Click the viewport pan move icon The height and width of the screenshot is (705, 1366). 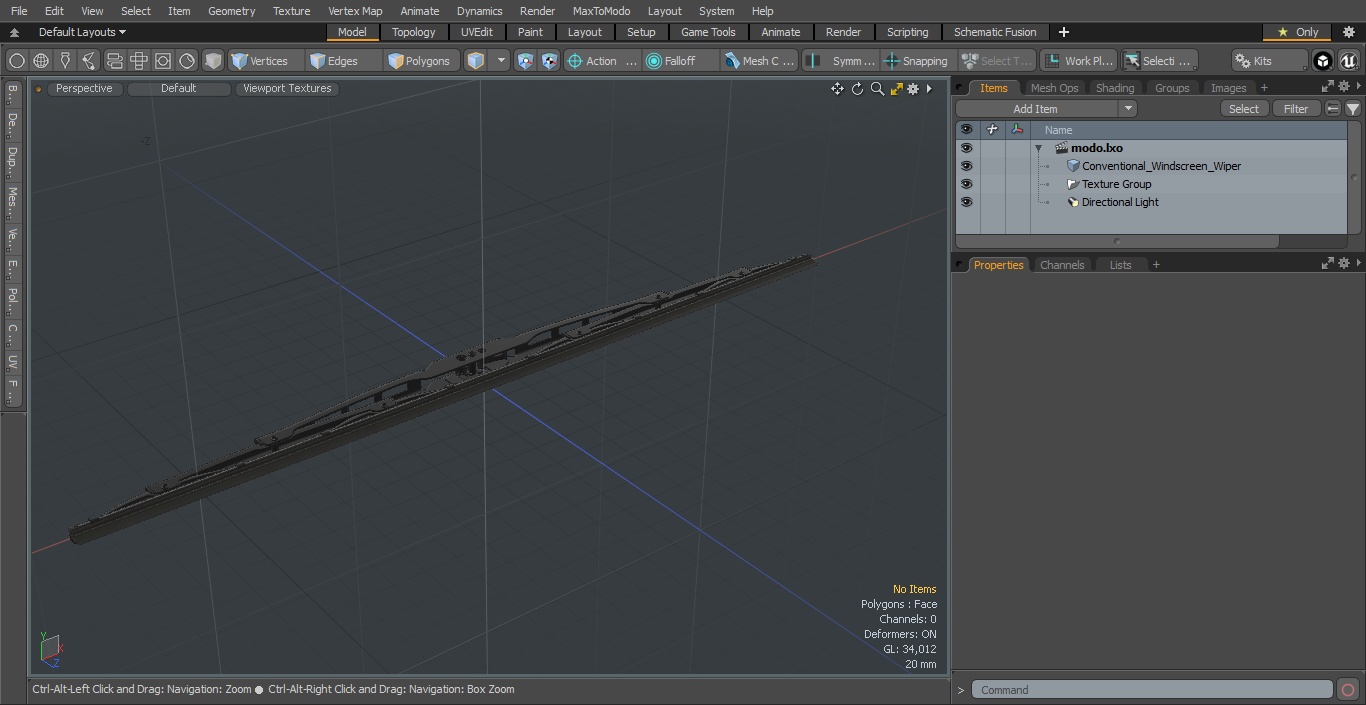click(x=837, y=89)
